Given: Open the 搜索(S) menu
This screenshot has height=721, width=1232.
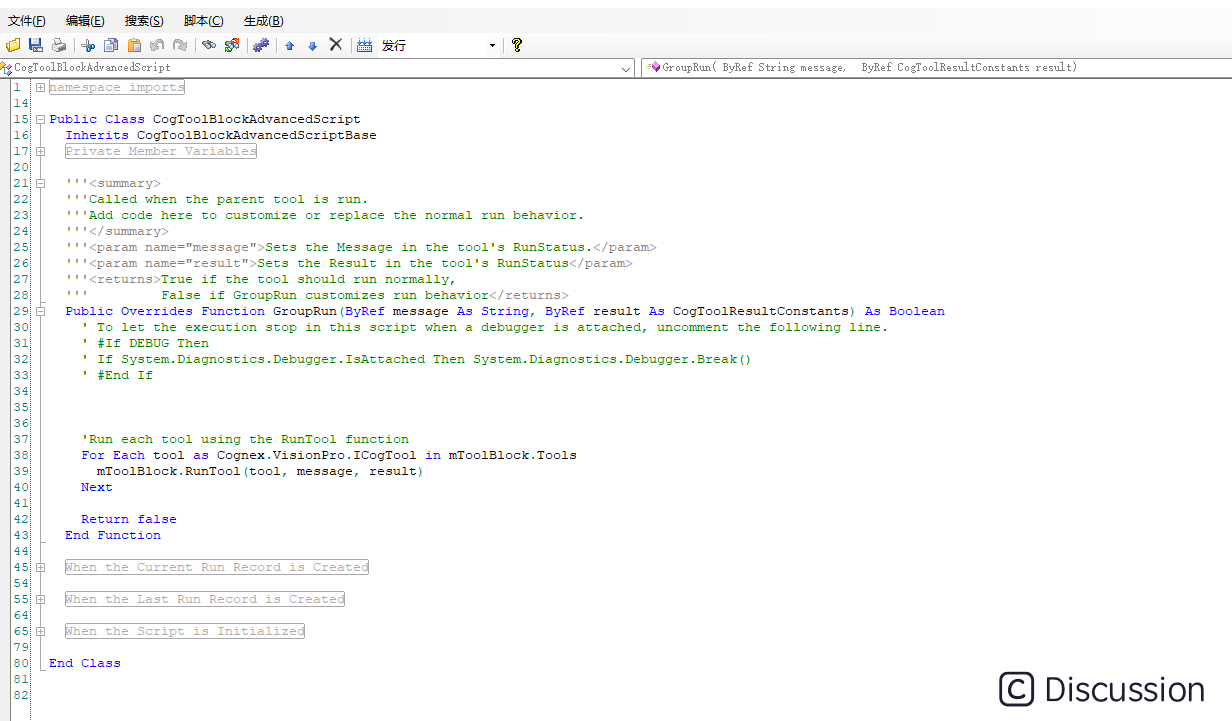Looking at the screenshot, I should pyautogui.click(x=144, y=21).
